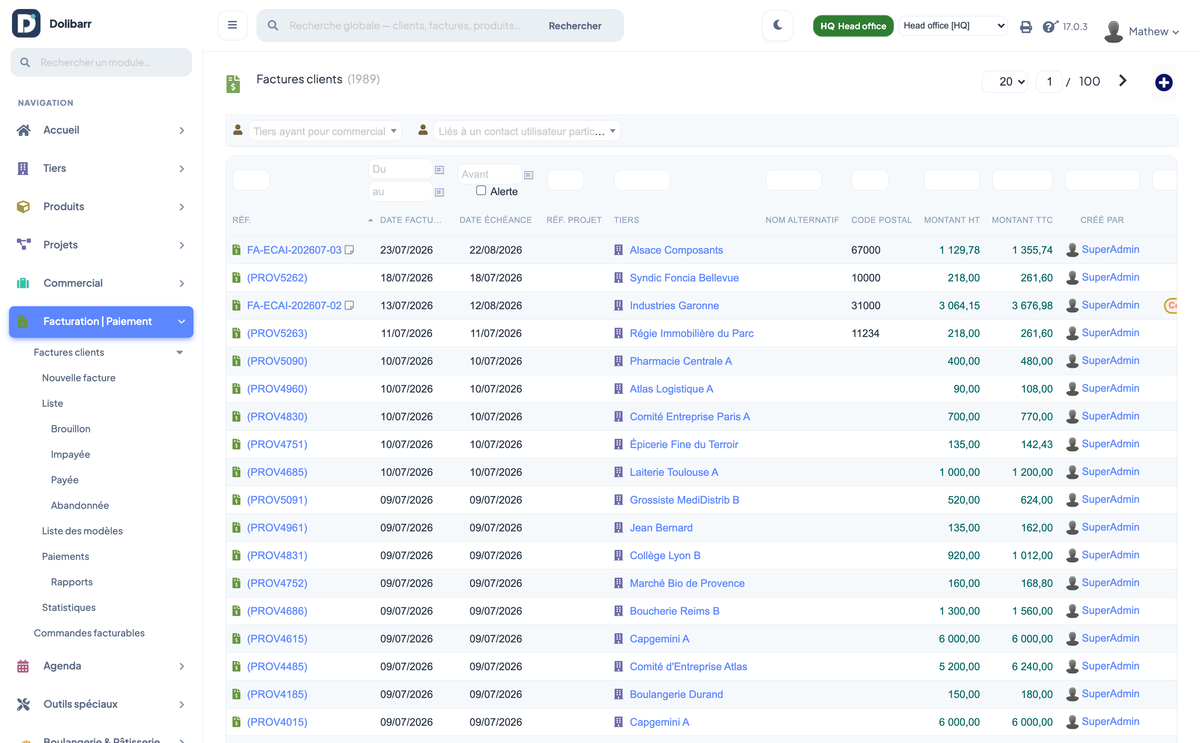Image resolution: width=1200 pixels, height=743 pixels.
Task: Click 'Rechercher un module' search field
Action: [x=101, y=62]
